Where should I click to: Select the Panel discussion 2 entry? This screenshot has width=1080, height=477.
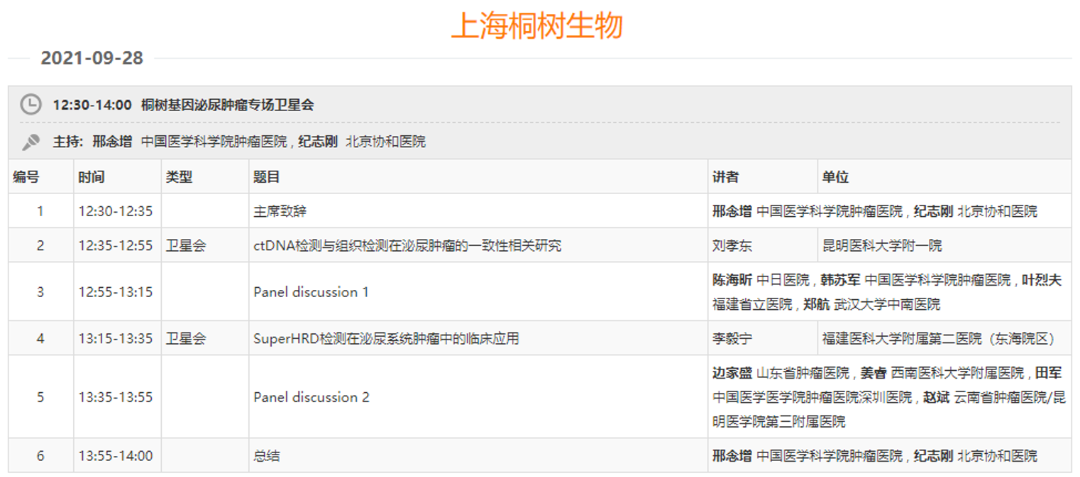(x=311, y=397)
